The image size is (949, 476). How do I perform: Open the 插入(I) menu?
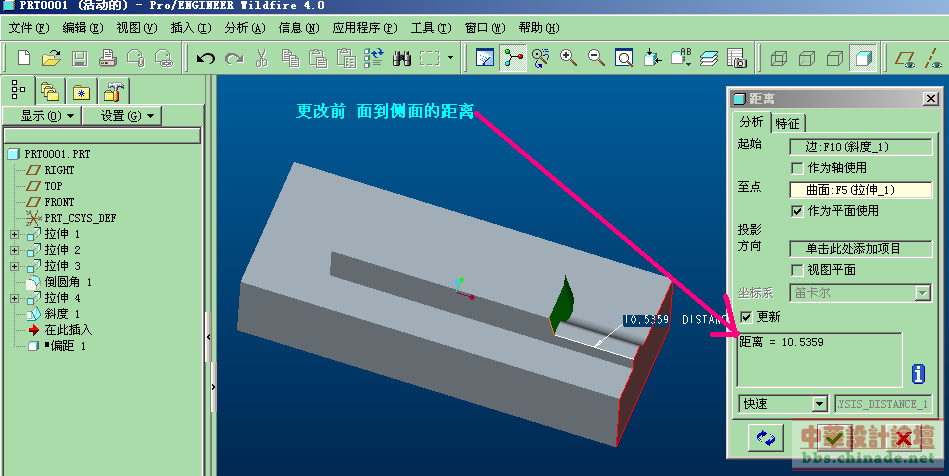pos(191,28)
